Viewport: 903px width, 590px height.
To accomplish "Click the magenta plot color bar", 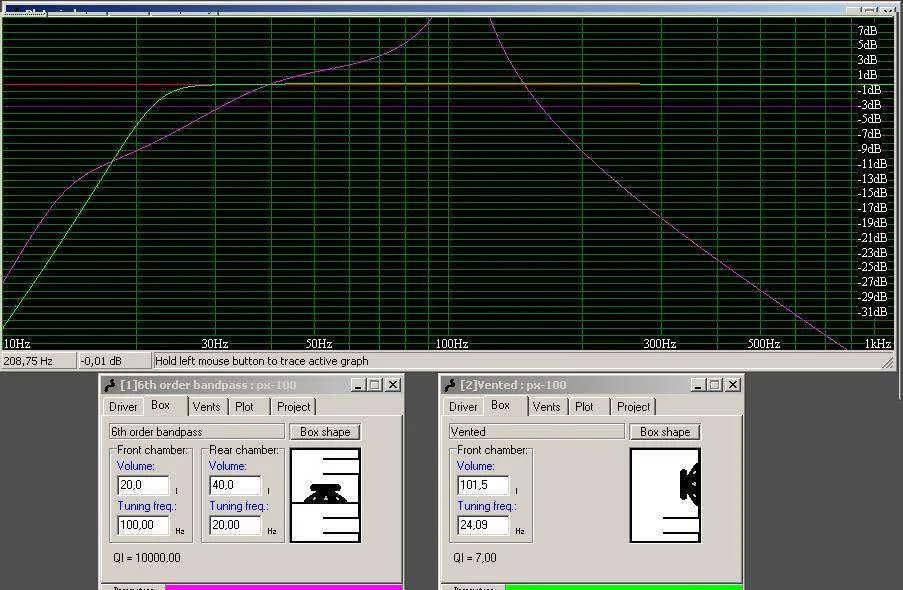I will [x=283, y=587].
